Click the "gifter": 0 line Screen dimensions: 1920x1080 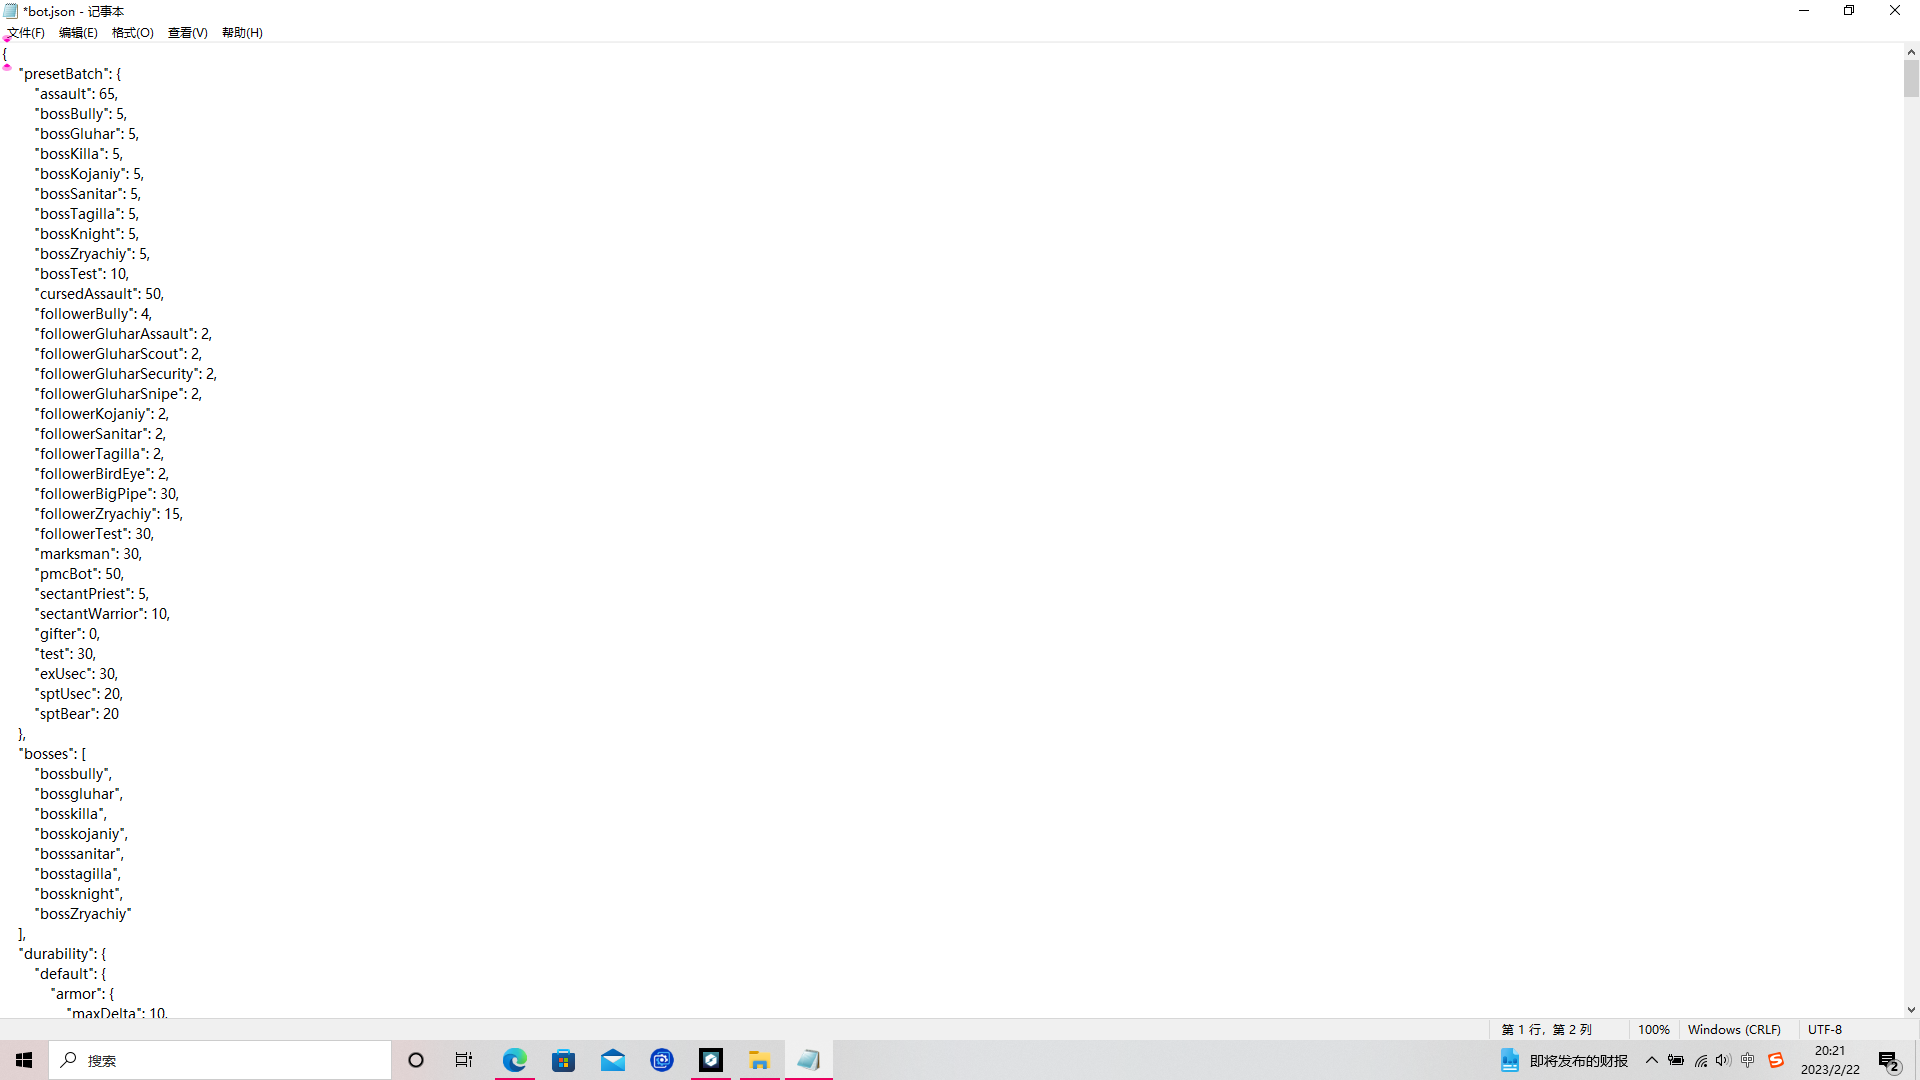68,634
